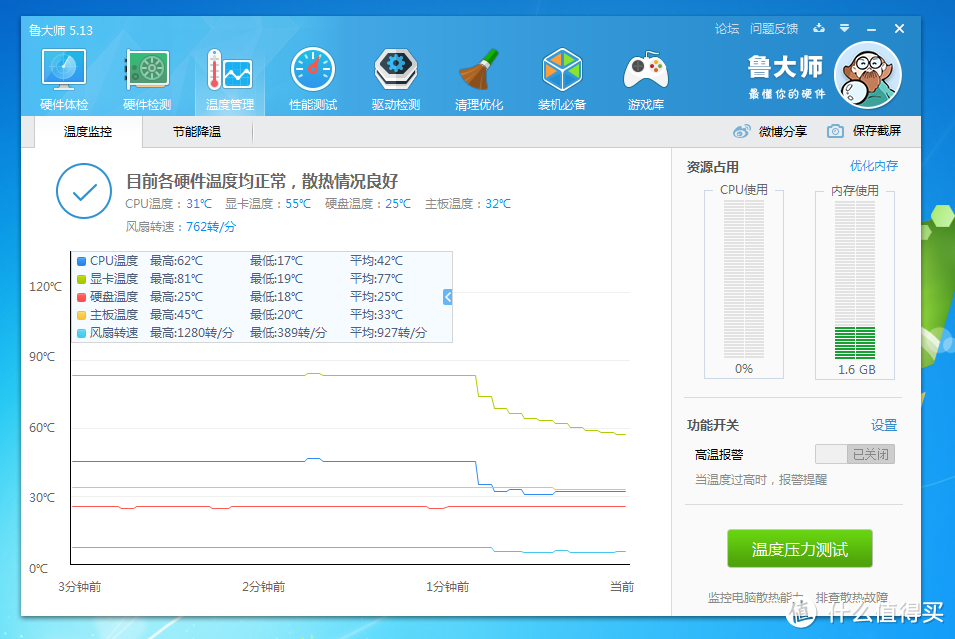Viewport: 955px width, 639px height.
Task: Click the 最高:1280转/分 fan value
Action: click(x=192, y=333)
